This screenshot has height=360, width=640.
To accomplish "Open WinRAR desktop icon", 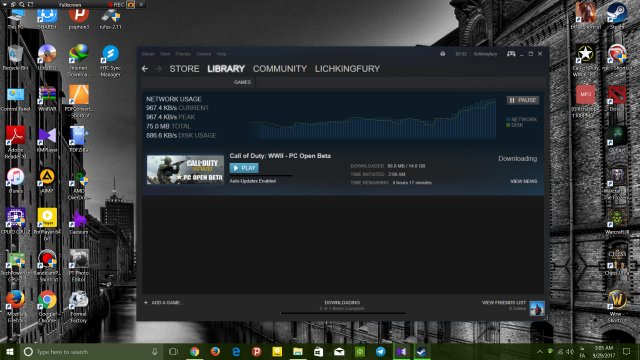I will coord(47,99).
